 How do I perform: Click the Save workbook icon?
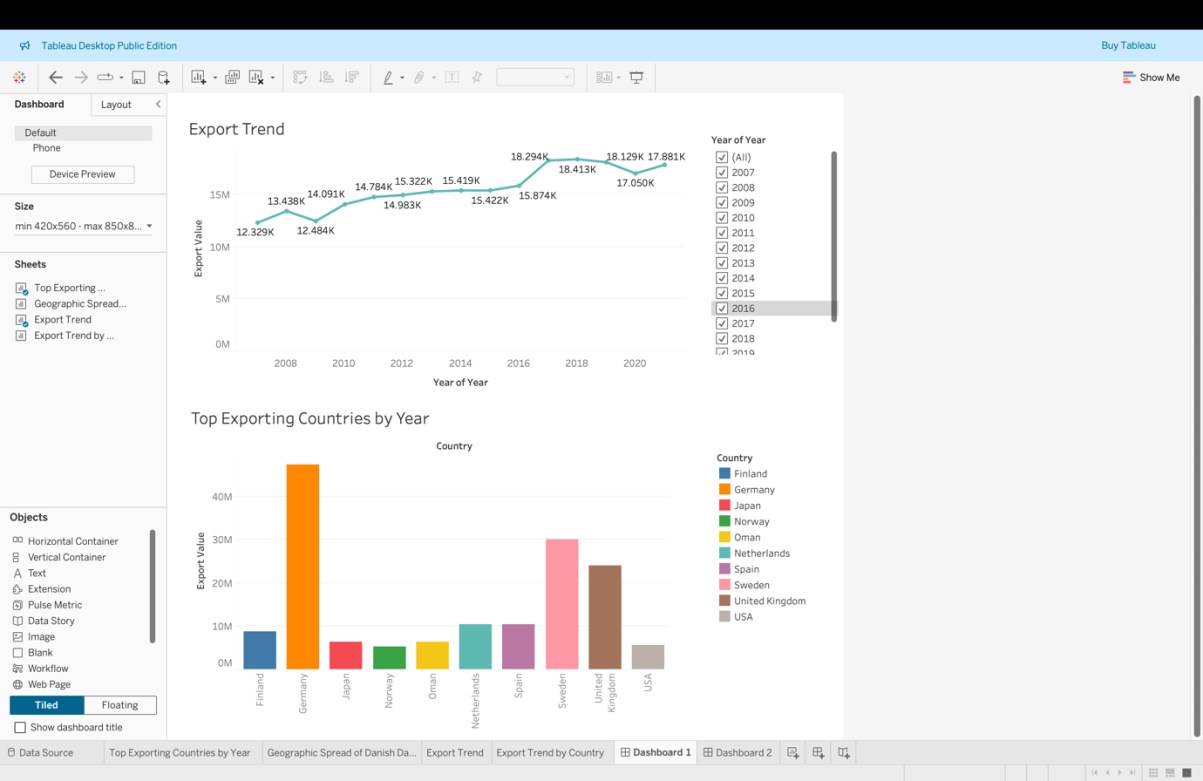pyautogui.click(x=139, y=77)
